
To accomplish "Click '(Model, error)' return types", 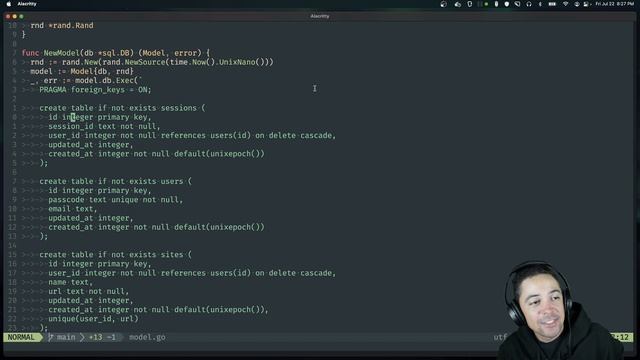I will coord(170,53).
